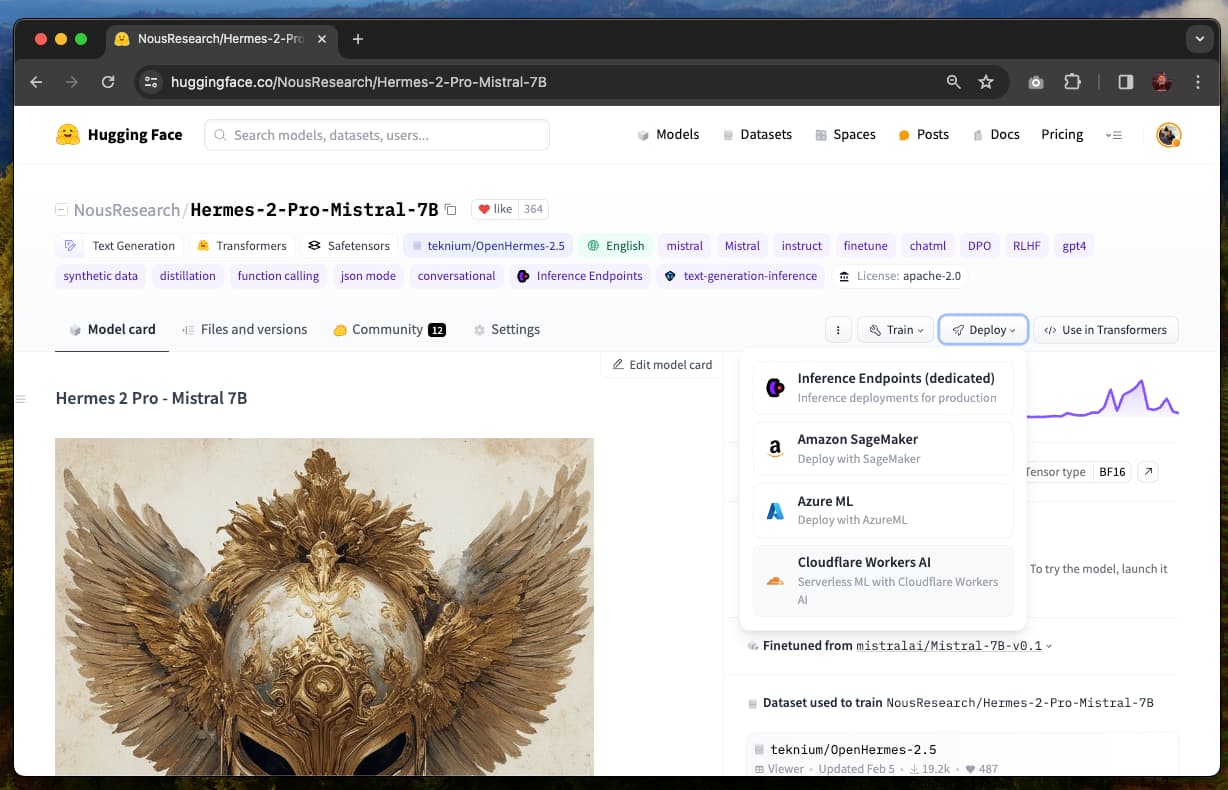The height and width of the screenshot is (790, 1228).
Task: Toggle the browser side panel
Action: point(1125,82)
